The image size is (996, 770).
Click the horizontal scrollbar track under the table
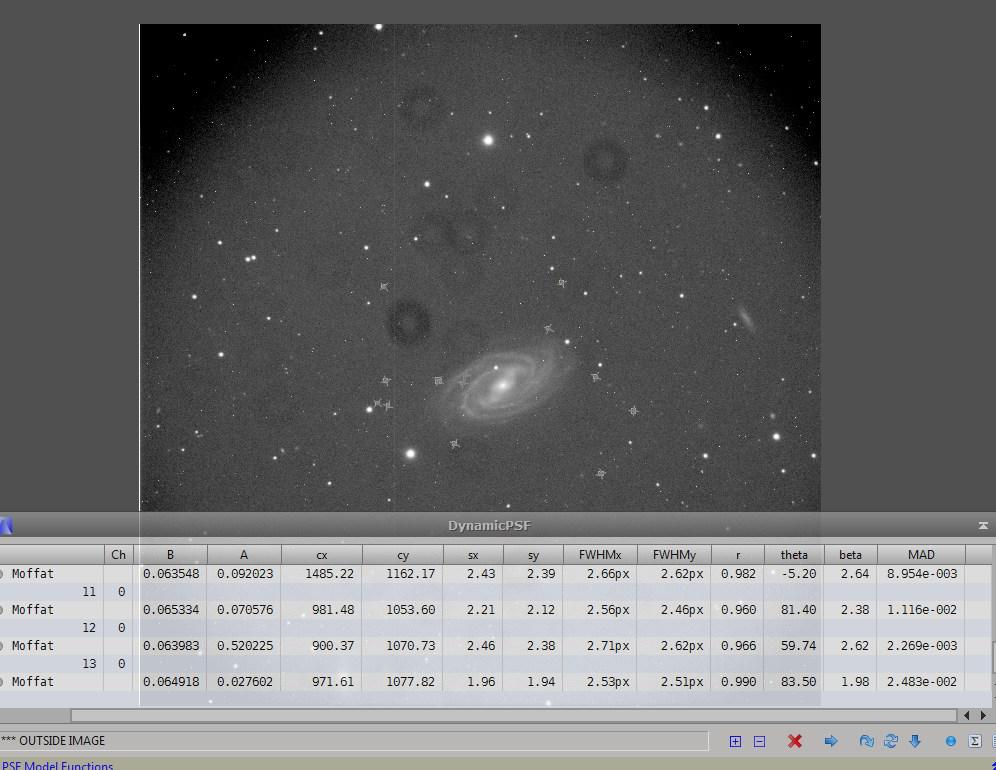[513, 715]
